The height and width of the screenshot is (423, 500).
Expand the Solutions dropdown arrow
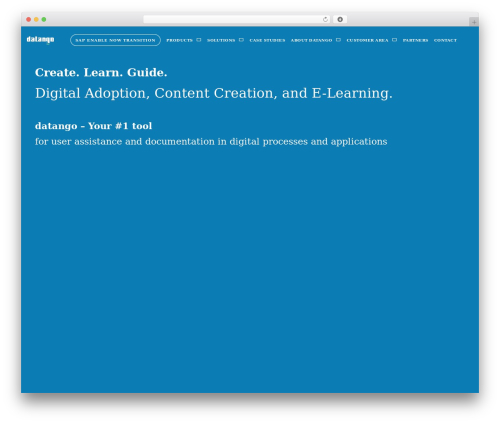(x=241, y=40)
